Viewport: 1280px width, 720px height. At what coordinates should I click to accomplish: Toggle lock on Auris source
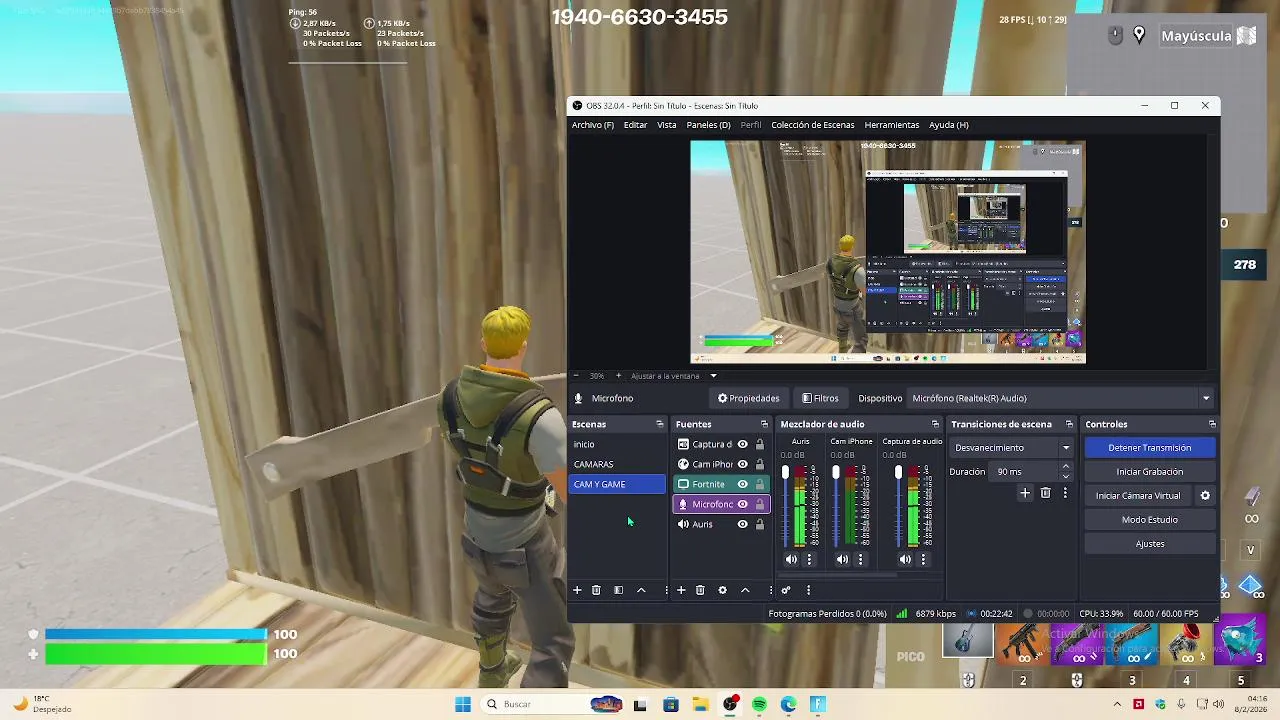tap(760, 524)
